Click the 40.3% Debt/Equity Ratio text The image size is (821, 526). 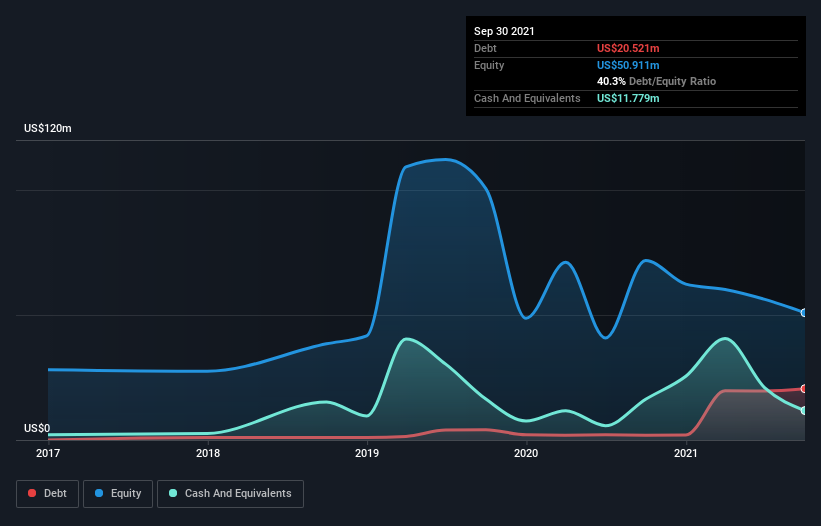(x=656, y=81)
